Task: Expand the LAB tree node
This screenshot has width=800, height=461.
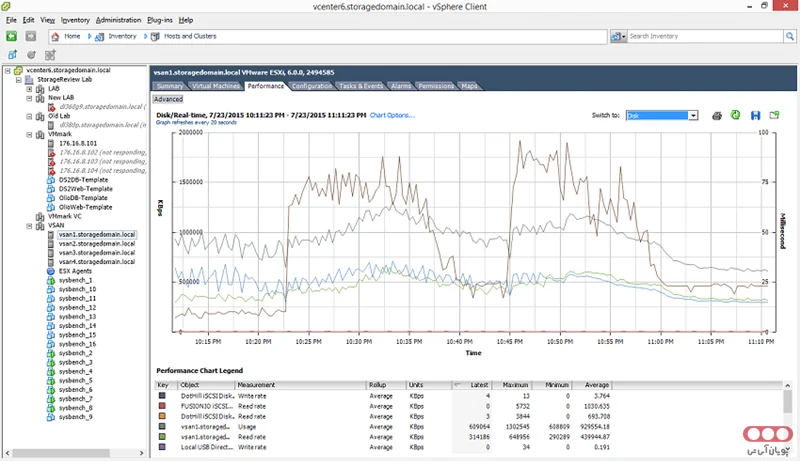Action: 29,89
